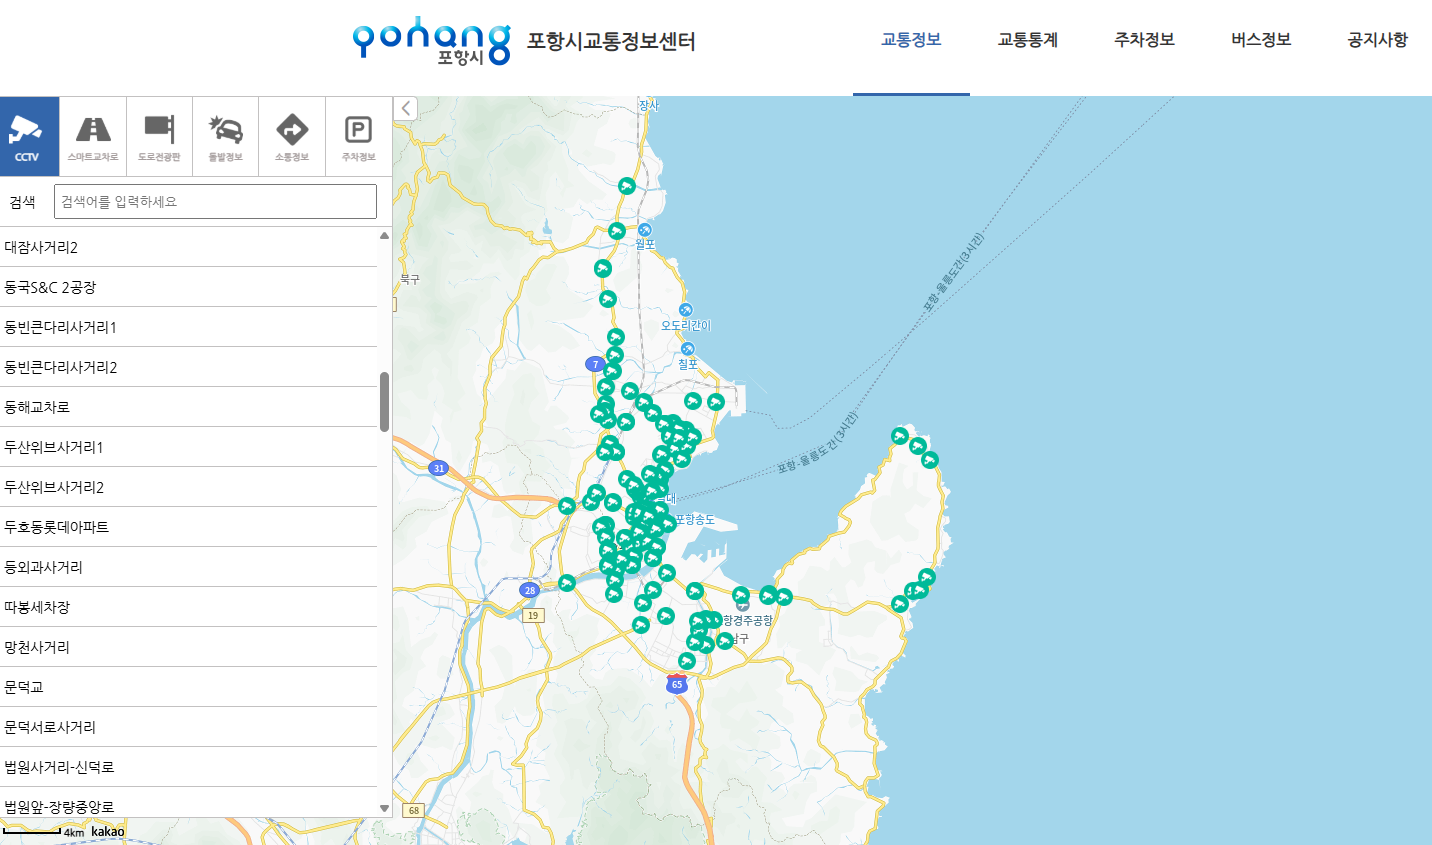The image size is (1432, 845).
Task: Select 동빈큰다리사거리2 list entry
Action: (188, 367)
